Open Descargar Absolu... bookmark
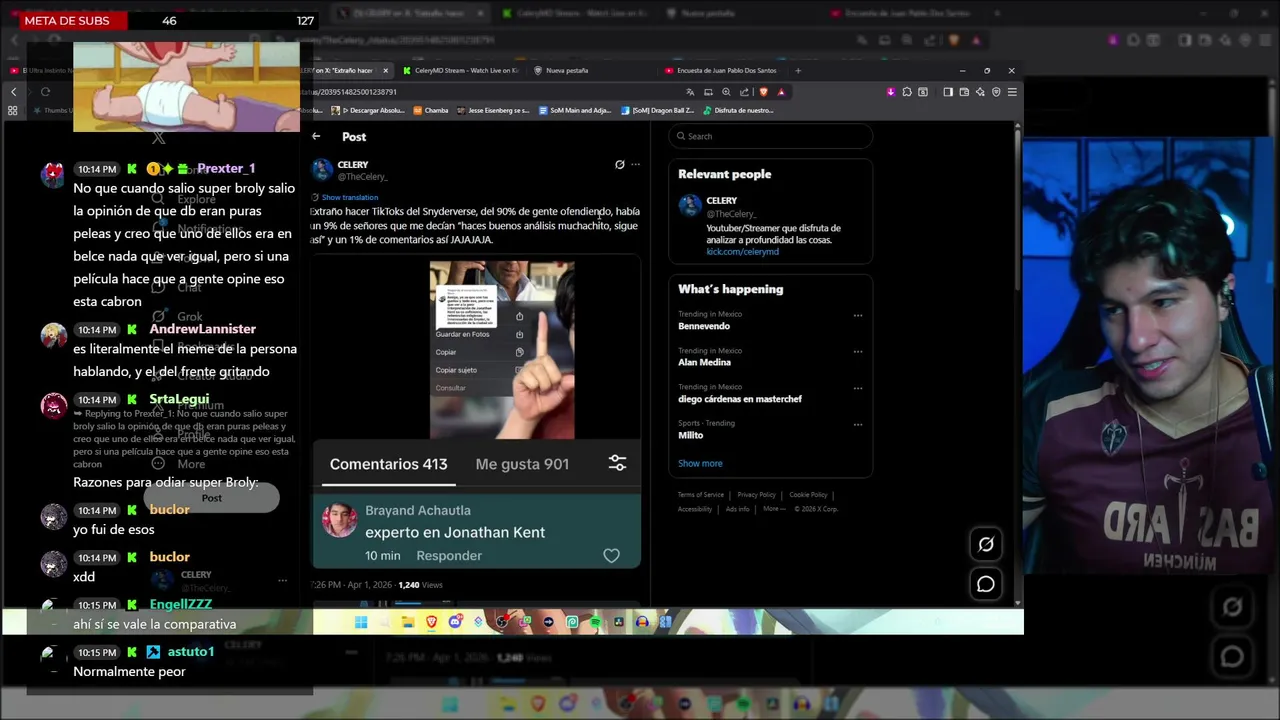The height and width of the screenshot is (720, 1280). coord(370,110)
